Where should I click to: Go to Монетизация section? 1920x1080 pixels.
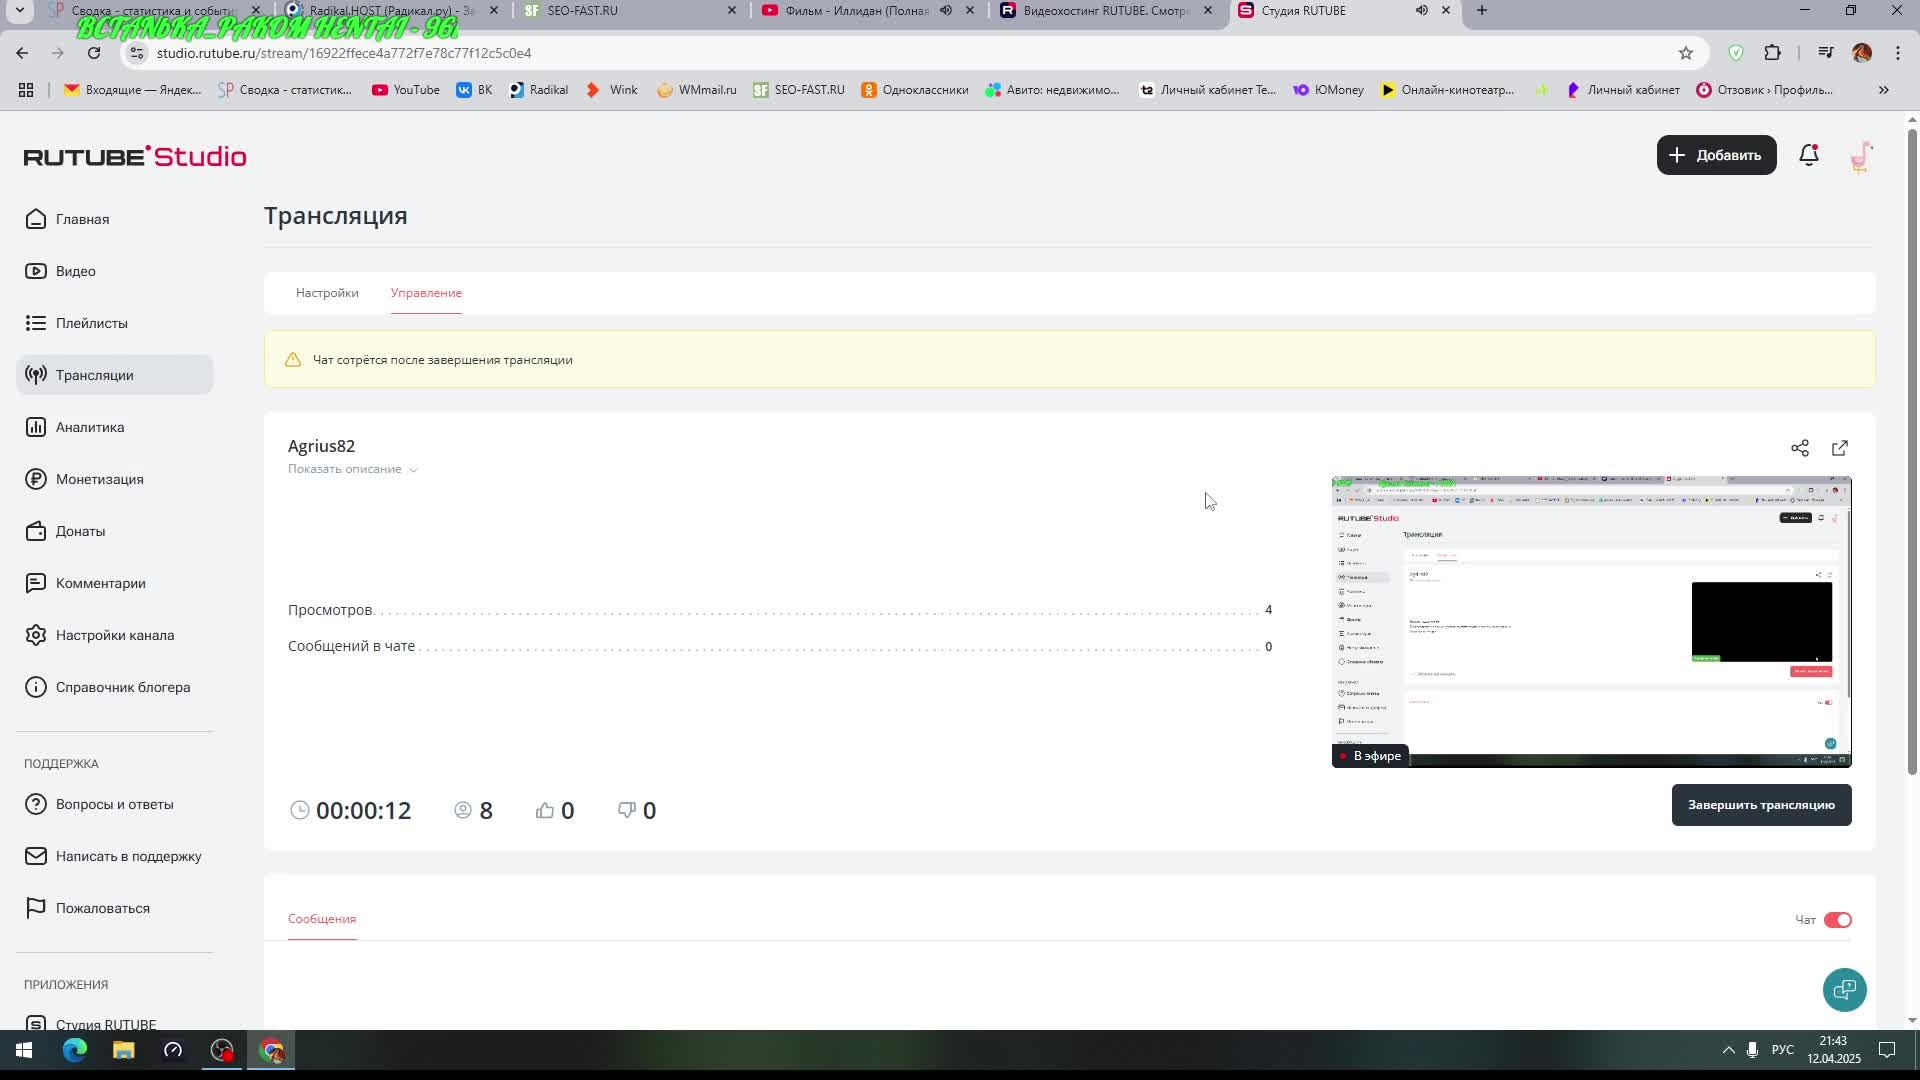[99, 479]
